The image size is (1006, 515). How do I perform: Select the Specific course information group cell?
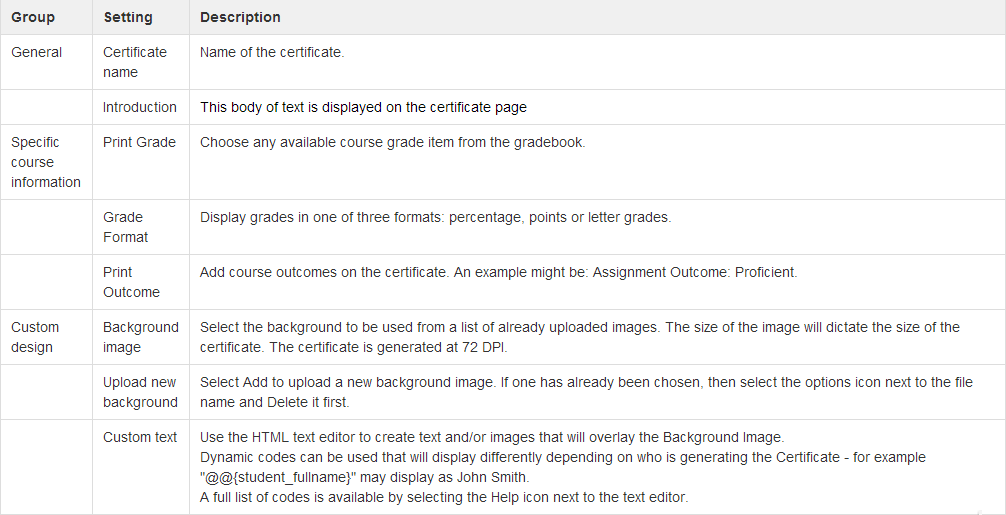point(46,162)
